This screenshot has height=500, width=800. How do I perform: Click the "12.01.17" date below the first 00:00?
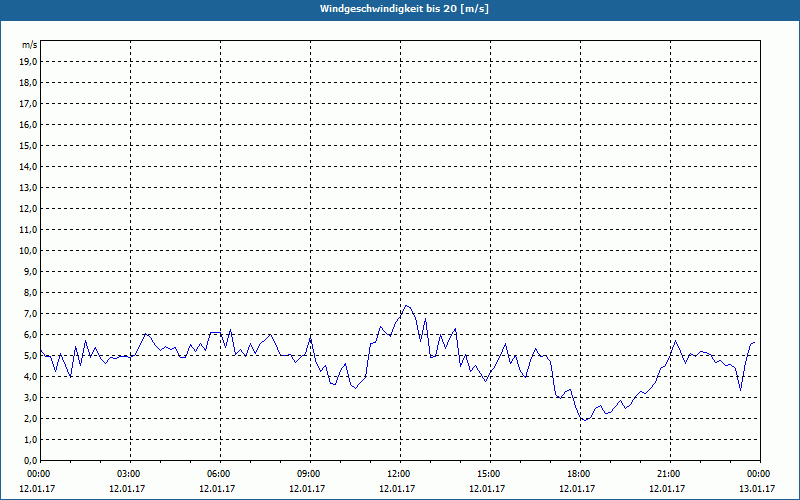tap(37, 489)
